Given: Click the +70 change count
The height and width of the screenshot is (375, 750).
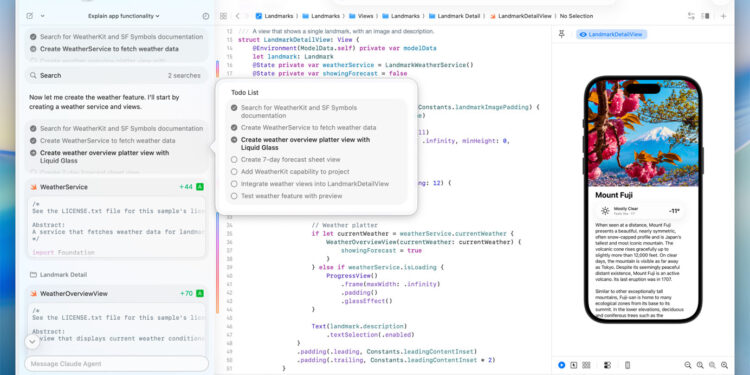Looking at the screenshot, I should pyautogui.click(x=186, y=294).
